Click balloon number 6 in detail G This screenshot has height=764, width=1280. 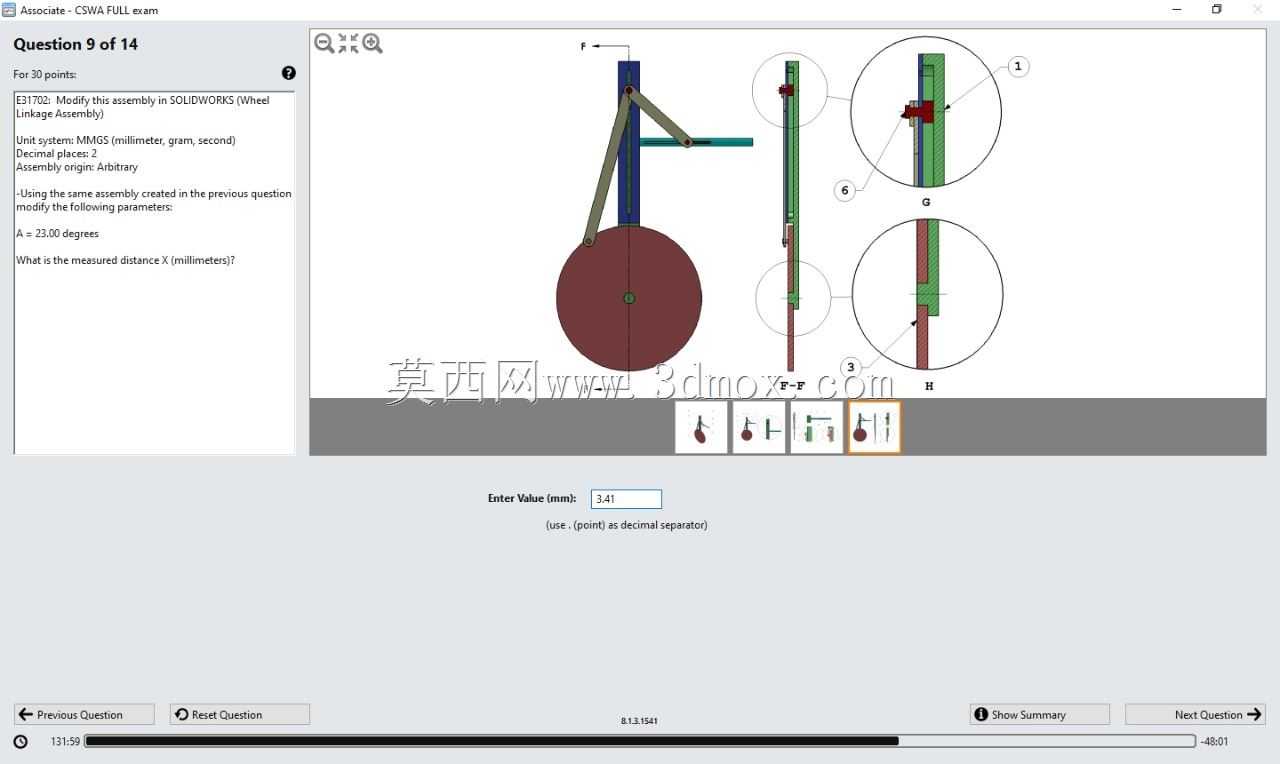point(845,190)
